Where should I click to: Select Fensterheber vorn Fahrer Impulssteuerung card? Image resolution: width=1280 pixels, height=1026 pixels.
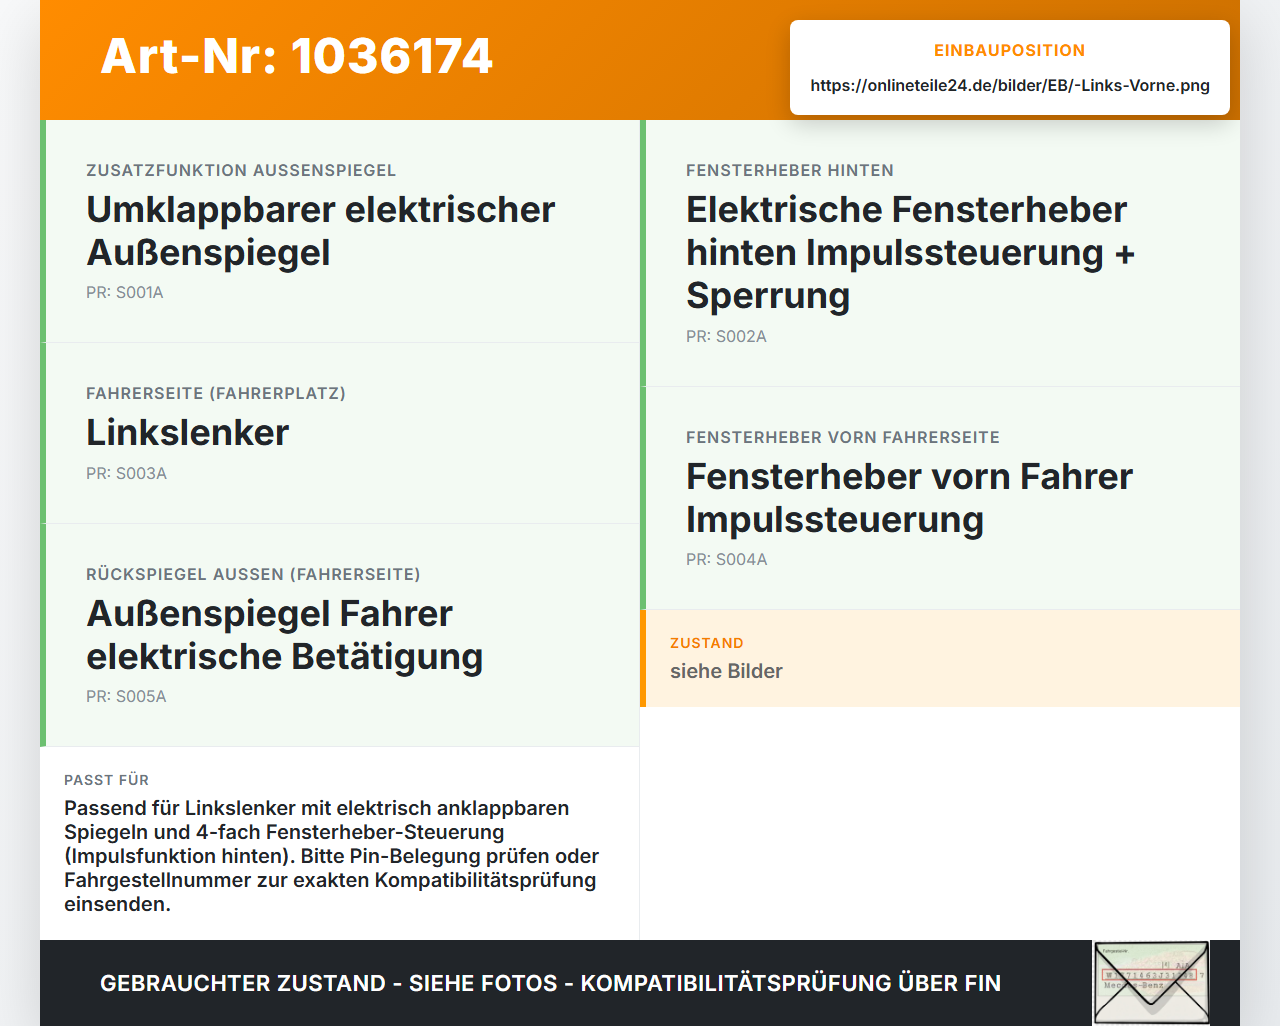pos(940,498)
